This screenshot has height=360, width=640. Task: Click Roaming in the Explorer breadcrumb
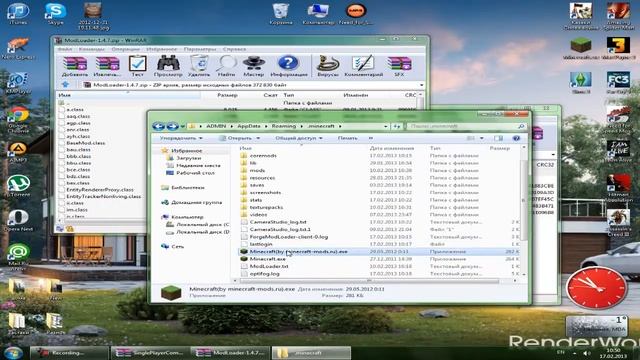tap(283, 126)
